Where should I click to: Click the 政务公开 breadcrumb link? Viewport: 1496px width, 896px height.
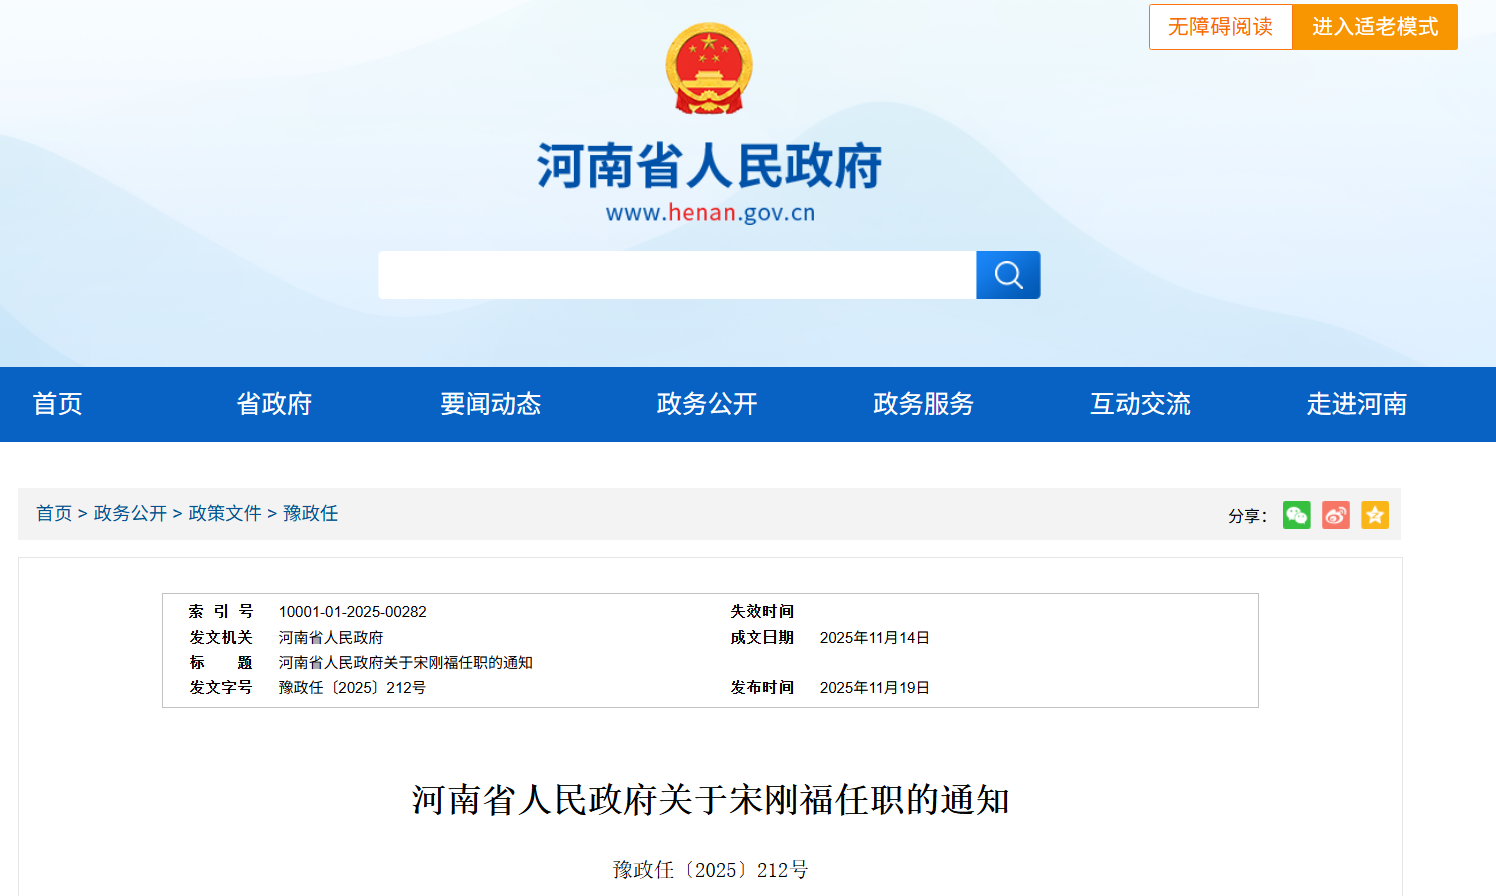tap(130, 513)
